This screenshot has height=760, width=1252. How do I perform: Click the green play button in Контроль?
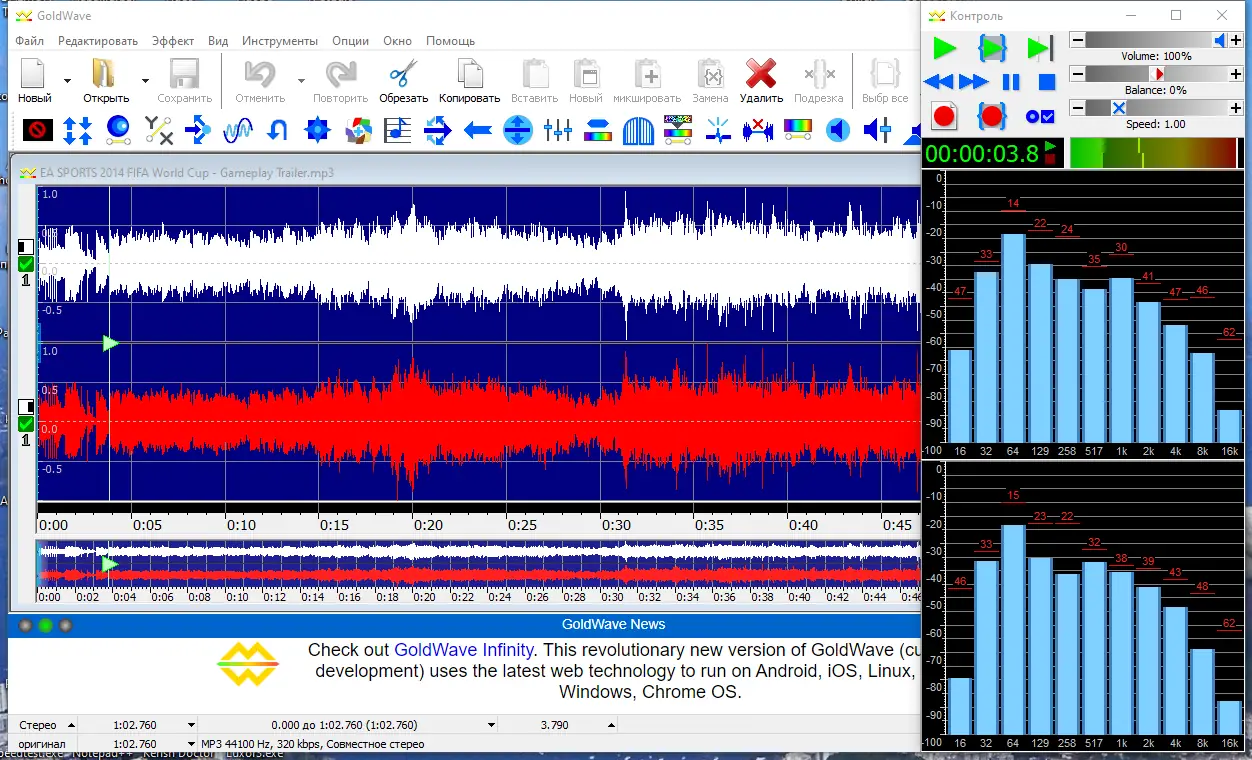(x=944, y=48)
